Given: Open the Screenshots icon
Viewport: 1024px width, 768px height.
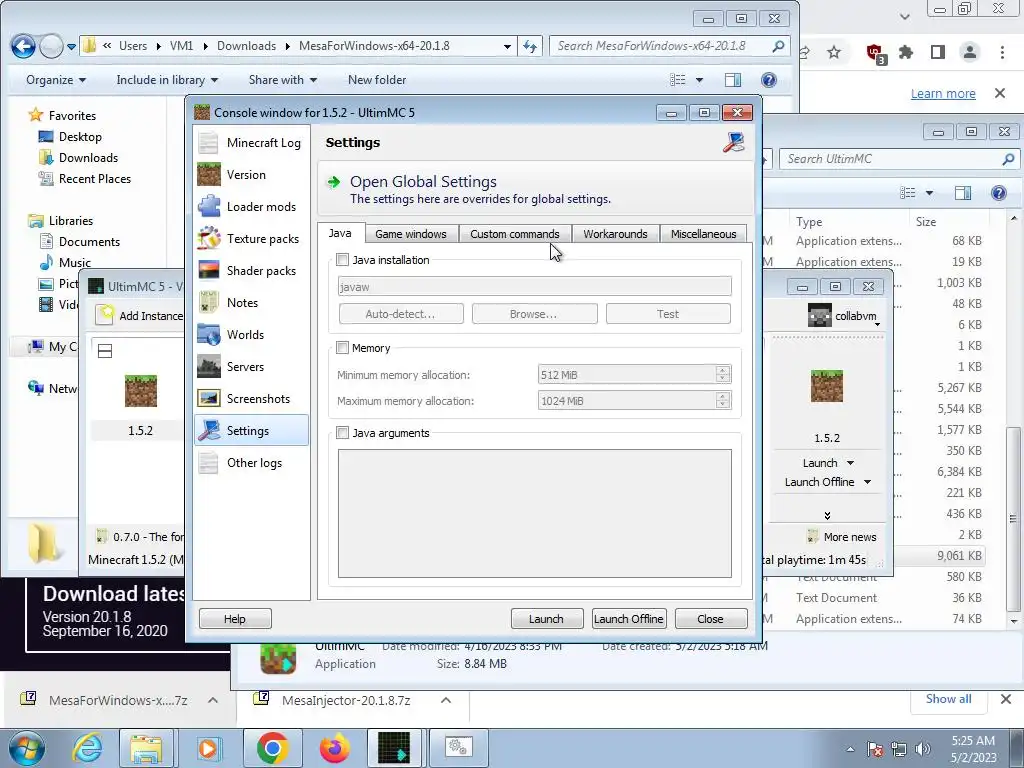Looking at the screenshot, I should pyautogui.click(x=208, y=398).
